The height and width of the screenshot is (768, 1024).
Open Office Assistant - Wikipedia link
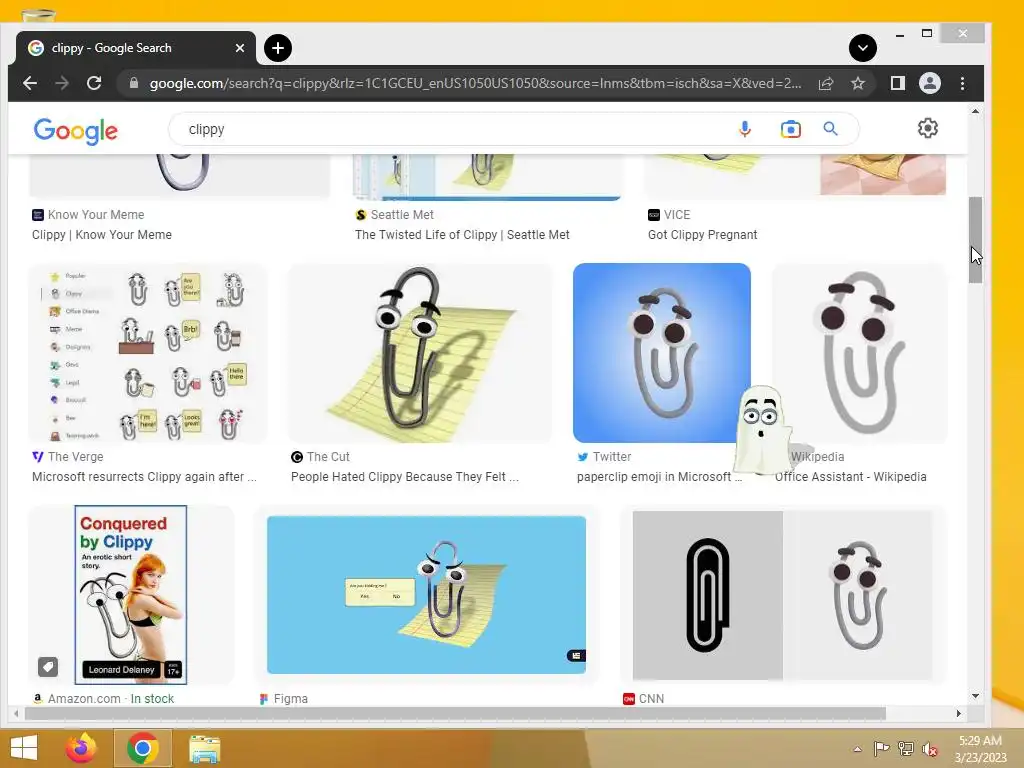click(x=851, y=477)
